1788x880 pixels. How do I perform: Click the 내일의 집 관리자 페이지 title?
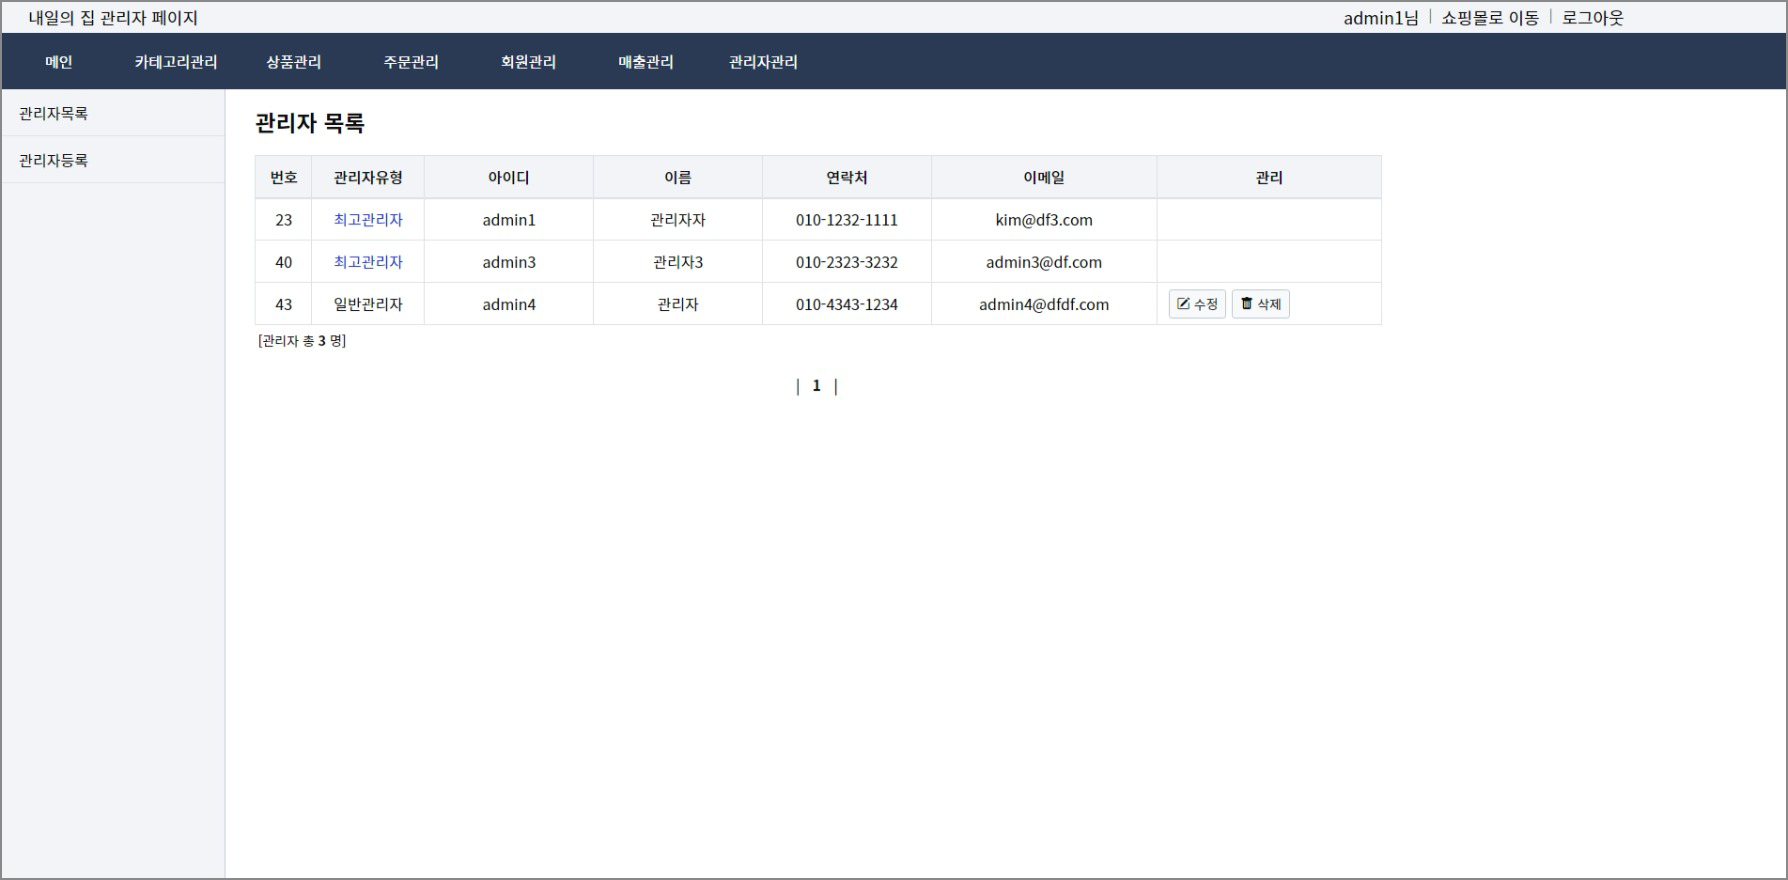113,18
